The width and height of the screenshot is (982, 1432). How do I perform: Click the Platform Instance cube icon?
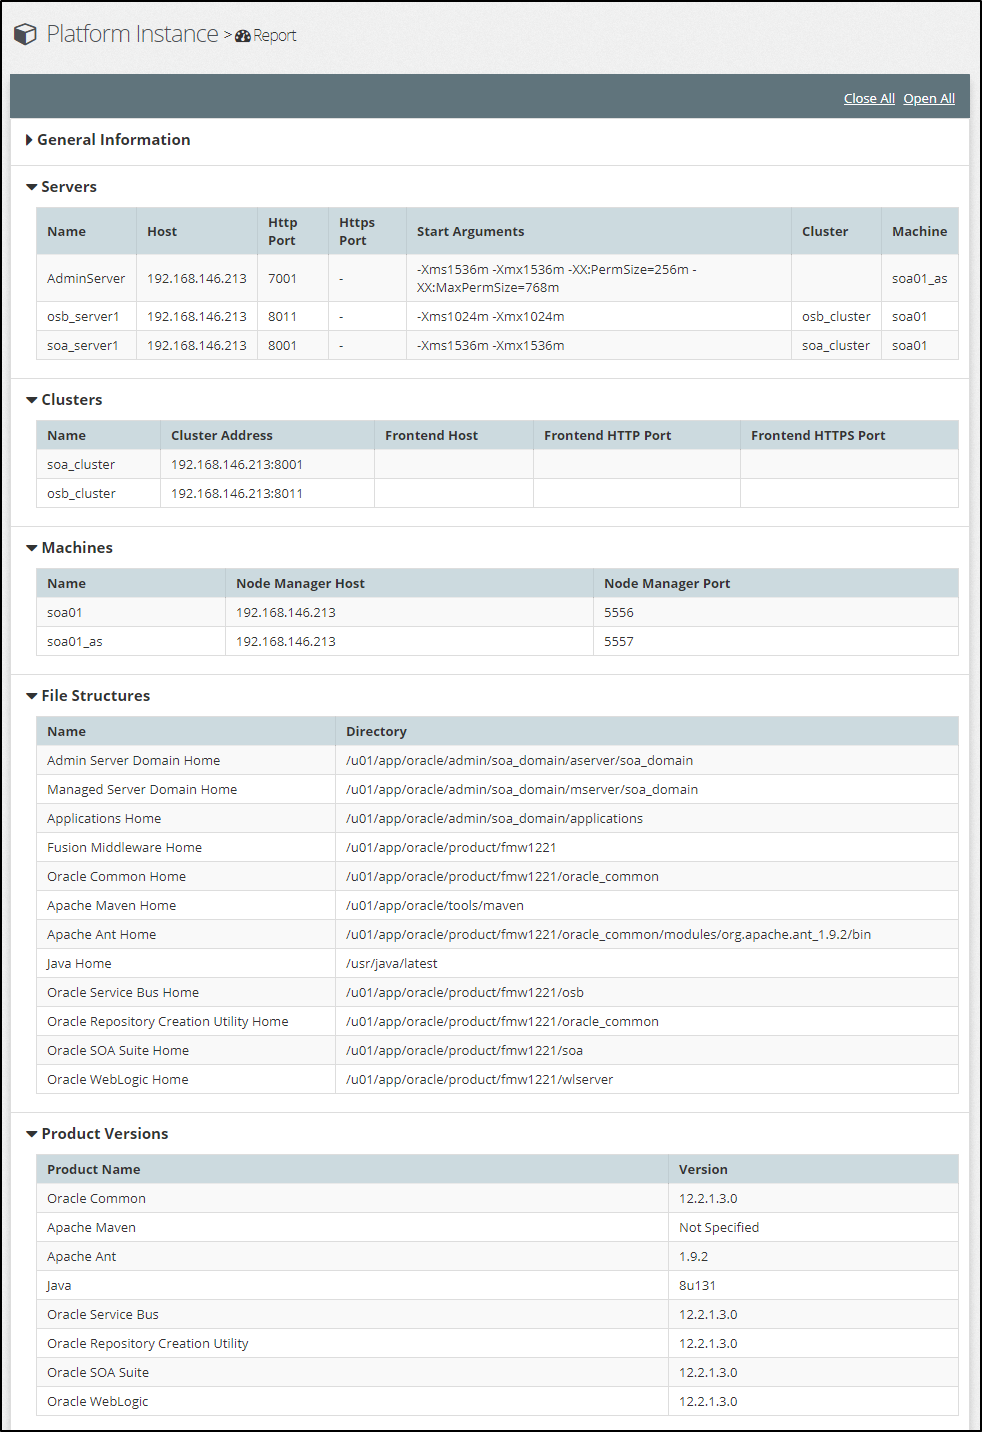(x=25, y=35)
